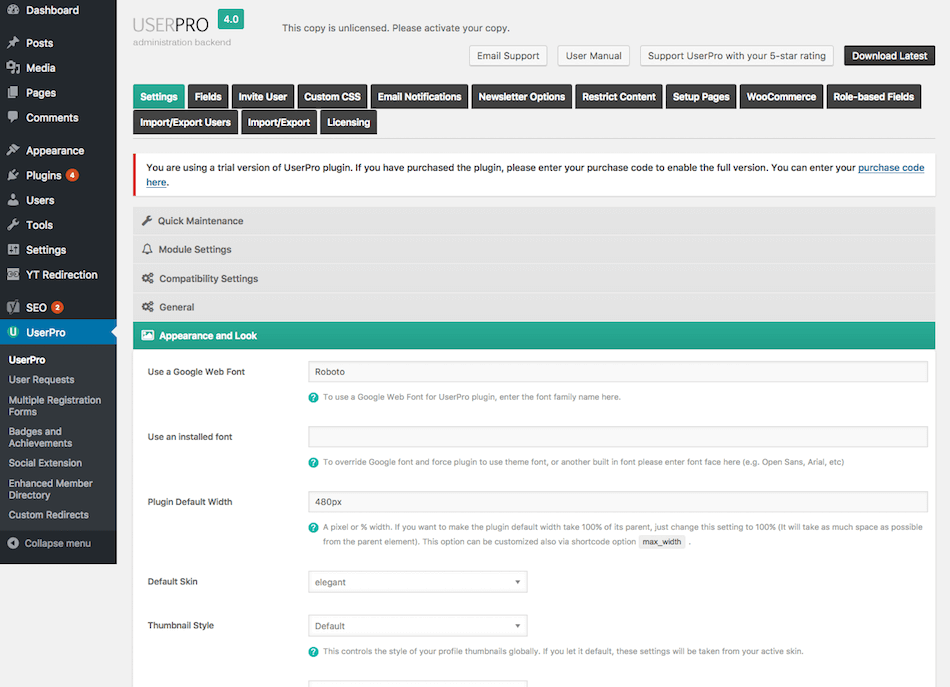Click the Tools icon in the admin menu
Screen dimensions: 950x687
pos(14,224)
